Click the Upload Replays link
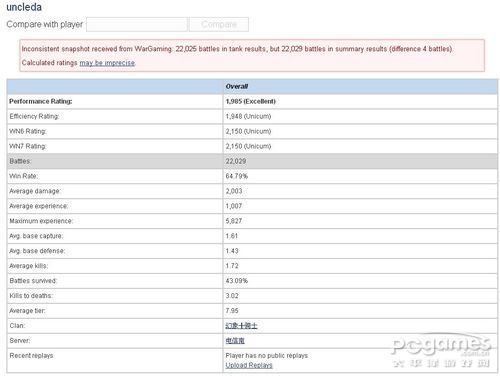Screen dimensions: 500x376 (x=249, y=365)
